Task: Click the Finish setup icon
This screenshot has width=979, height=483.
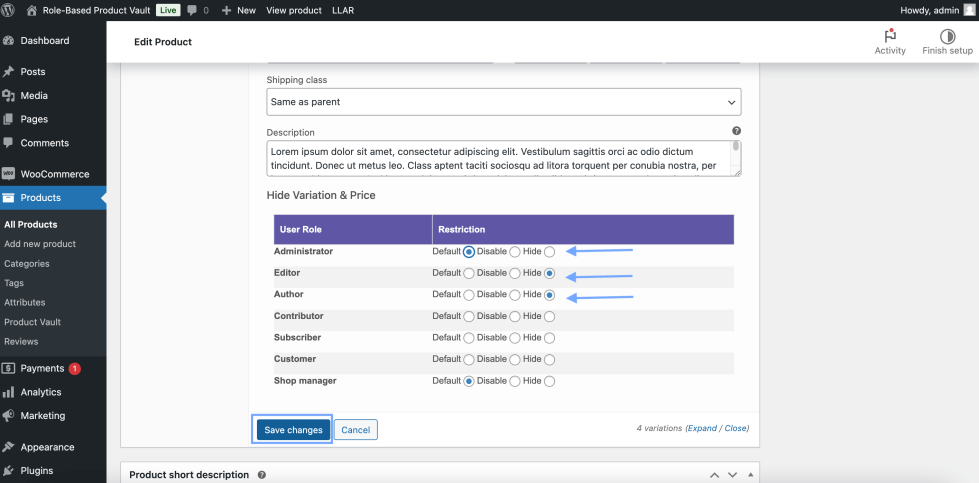Action: [x=947, y=37]
